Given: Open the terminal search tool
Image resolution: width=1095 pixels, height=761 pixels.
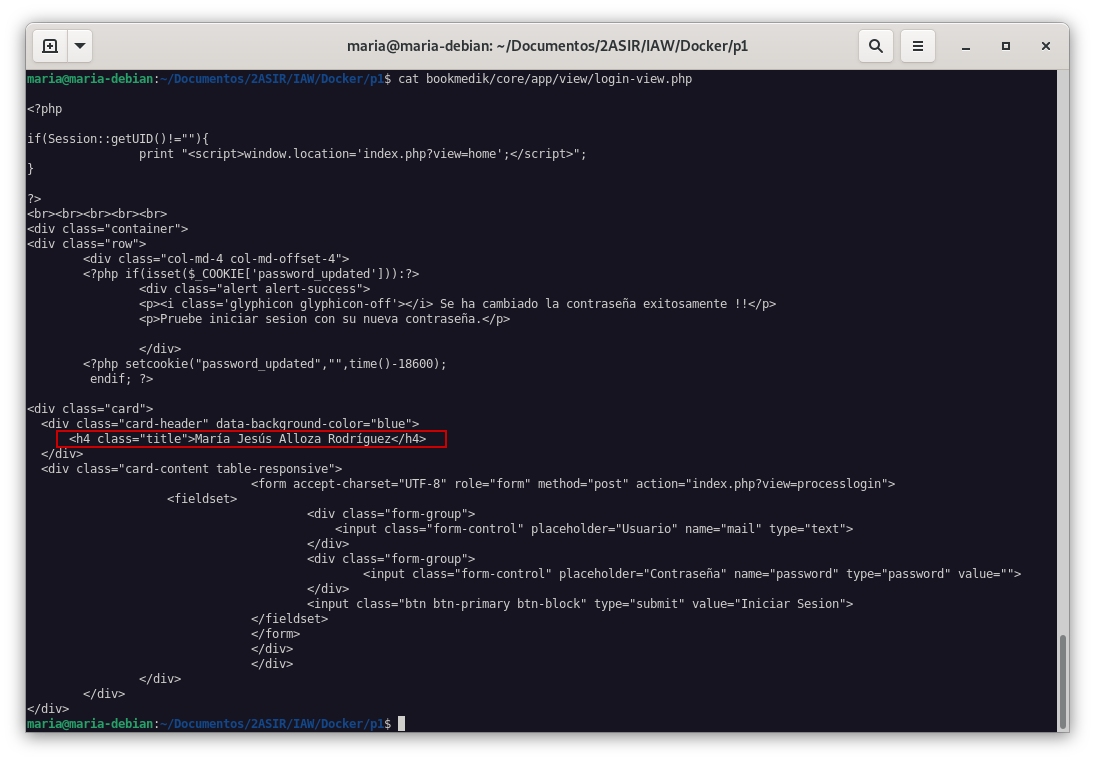Looking at the screenshot, I should tap(875, 46).
